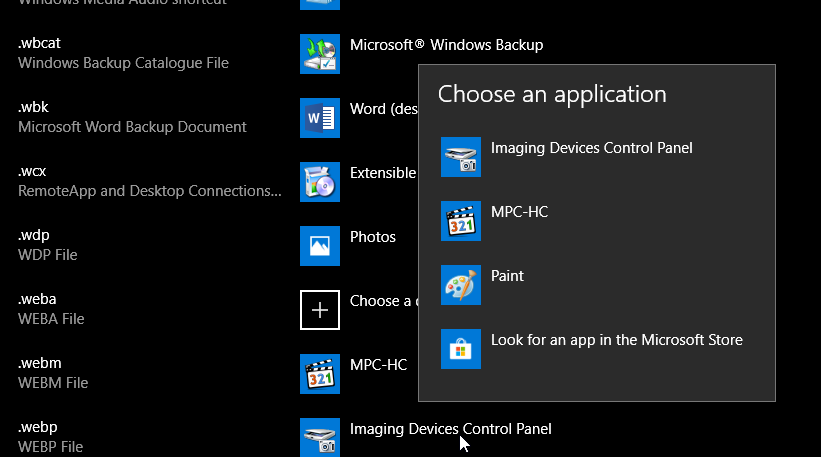Click 'Photos' default app label

tap(373, 237)
